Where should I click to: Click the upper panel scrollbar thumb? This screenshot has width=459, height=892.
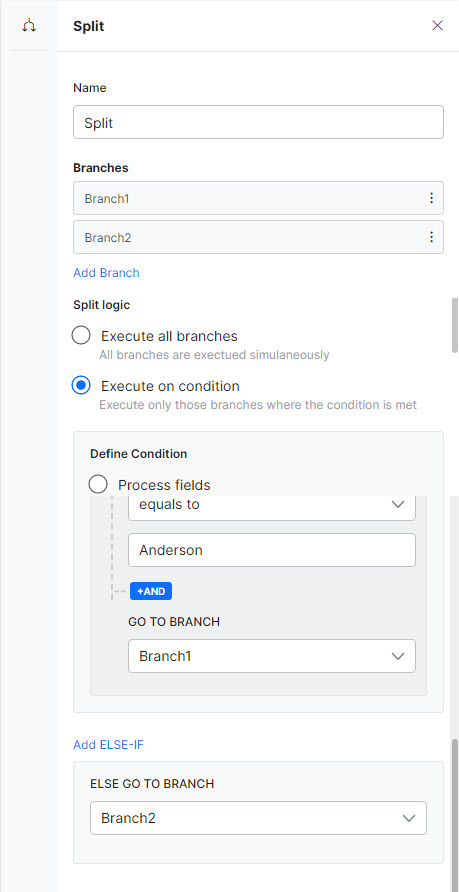454,325
